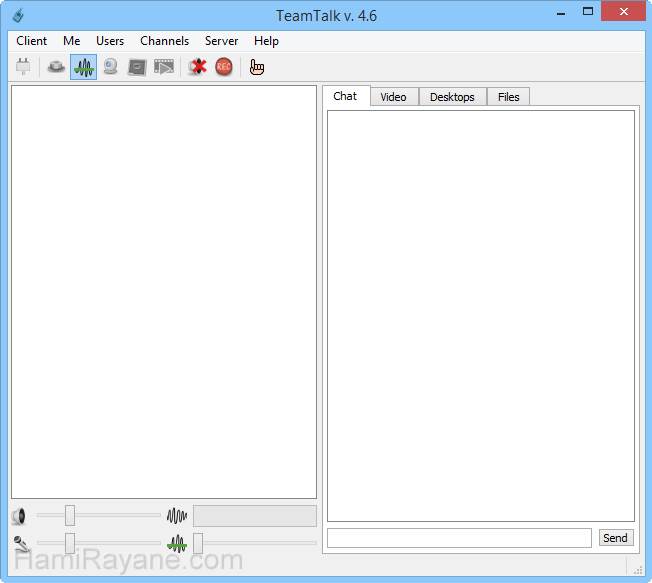Click the microphone icon at bottom left
Viewport: 652px width, 583px height.
21,543
